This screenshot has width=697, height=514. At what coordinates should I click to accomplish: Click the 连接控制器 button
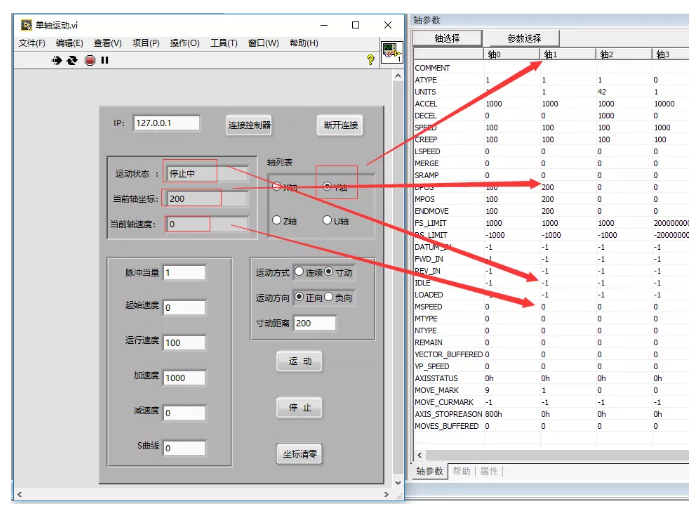[249, 125]
